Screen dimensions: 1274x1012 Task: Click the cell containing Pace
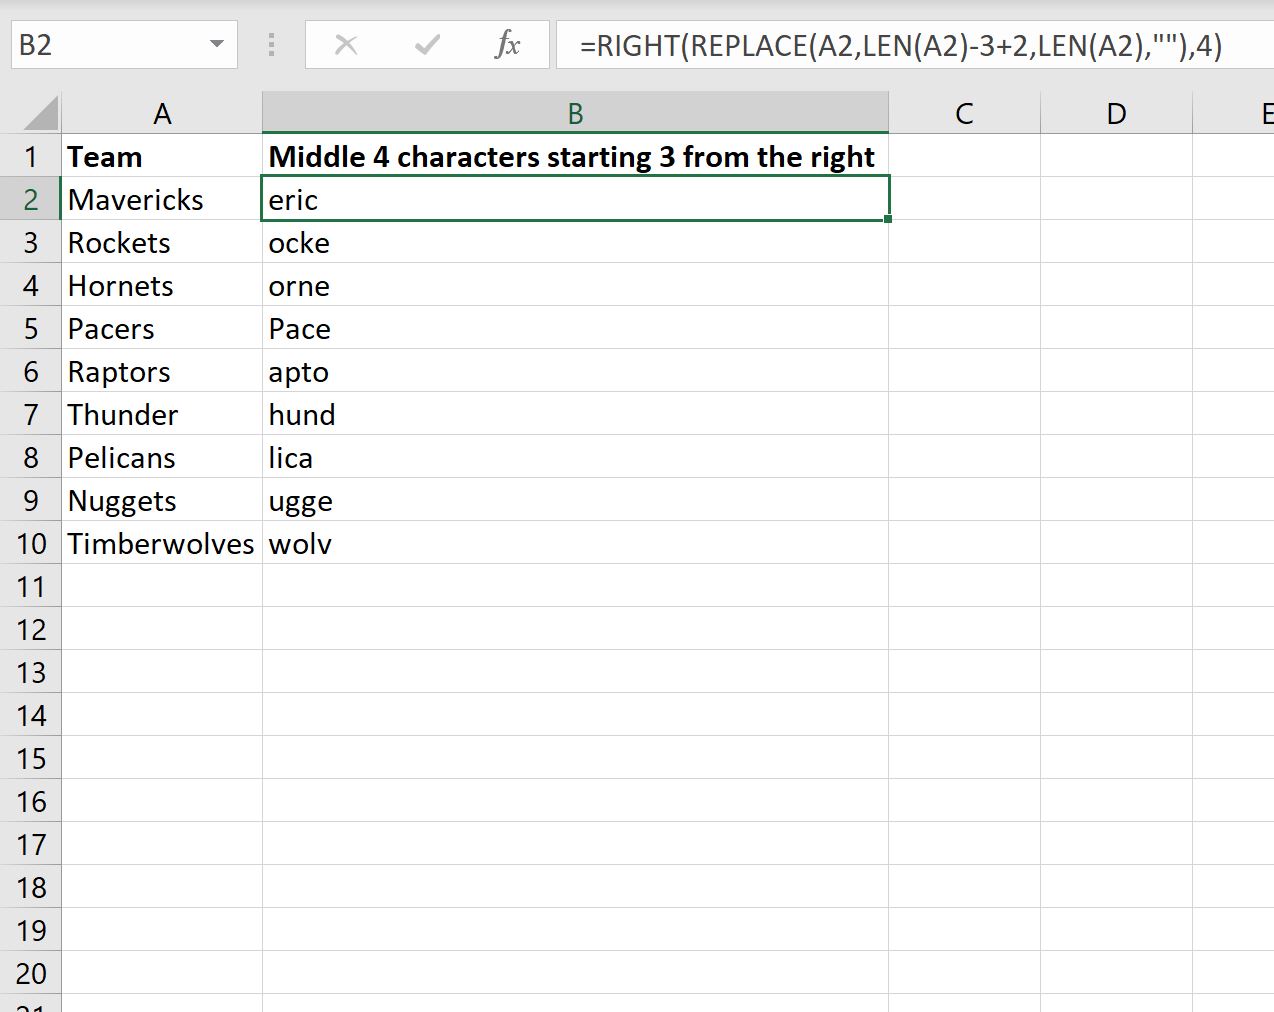click(x=575, y=328)
